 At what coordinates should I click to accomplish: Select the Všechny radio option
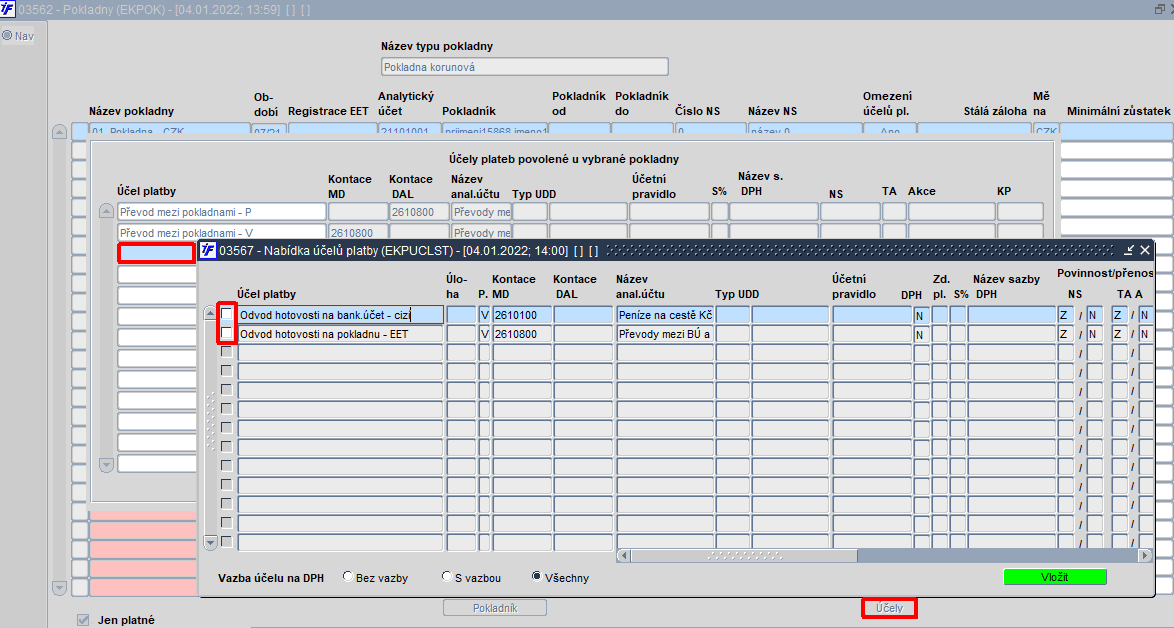[537, 576]
